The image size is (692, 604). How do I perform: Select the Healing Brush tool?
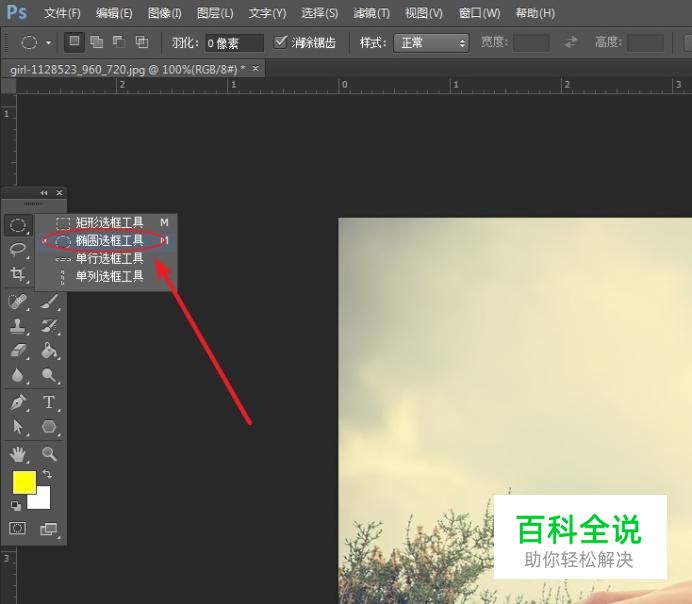[18, 302]
